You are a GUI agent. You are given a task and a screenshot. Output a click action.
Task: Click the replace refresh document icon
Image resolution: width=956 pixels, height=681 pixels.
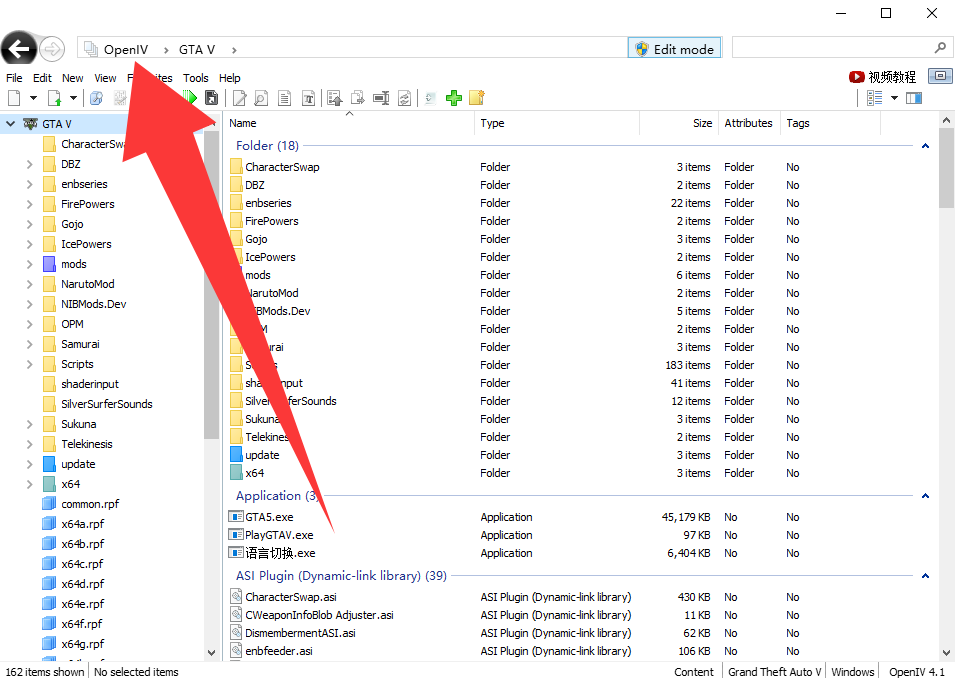coord(404,98)
